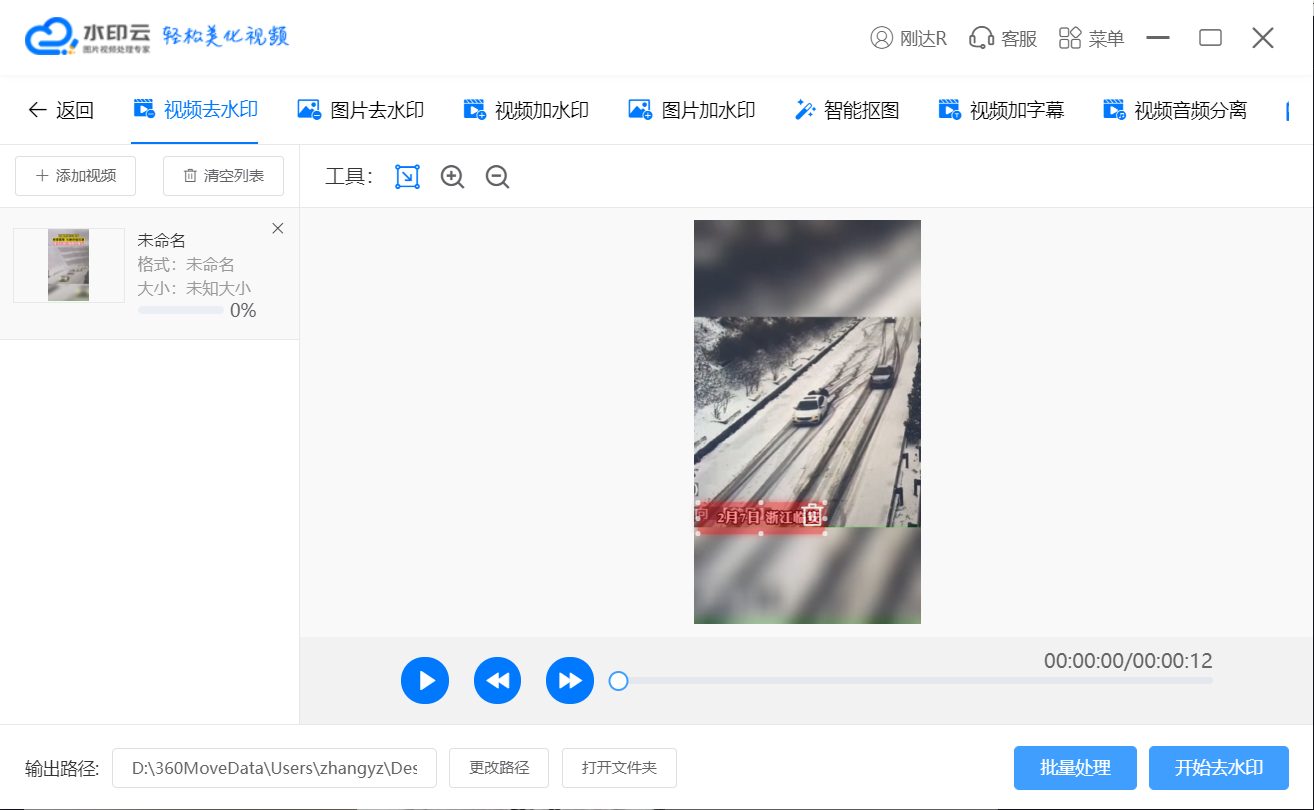Switch to the 视频加水印 tab
Viewport: 1314px width, 810px height.
[x=526, y=110]
